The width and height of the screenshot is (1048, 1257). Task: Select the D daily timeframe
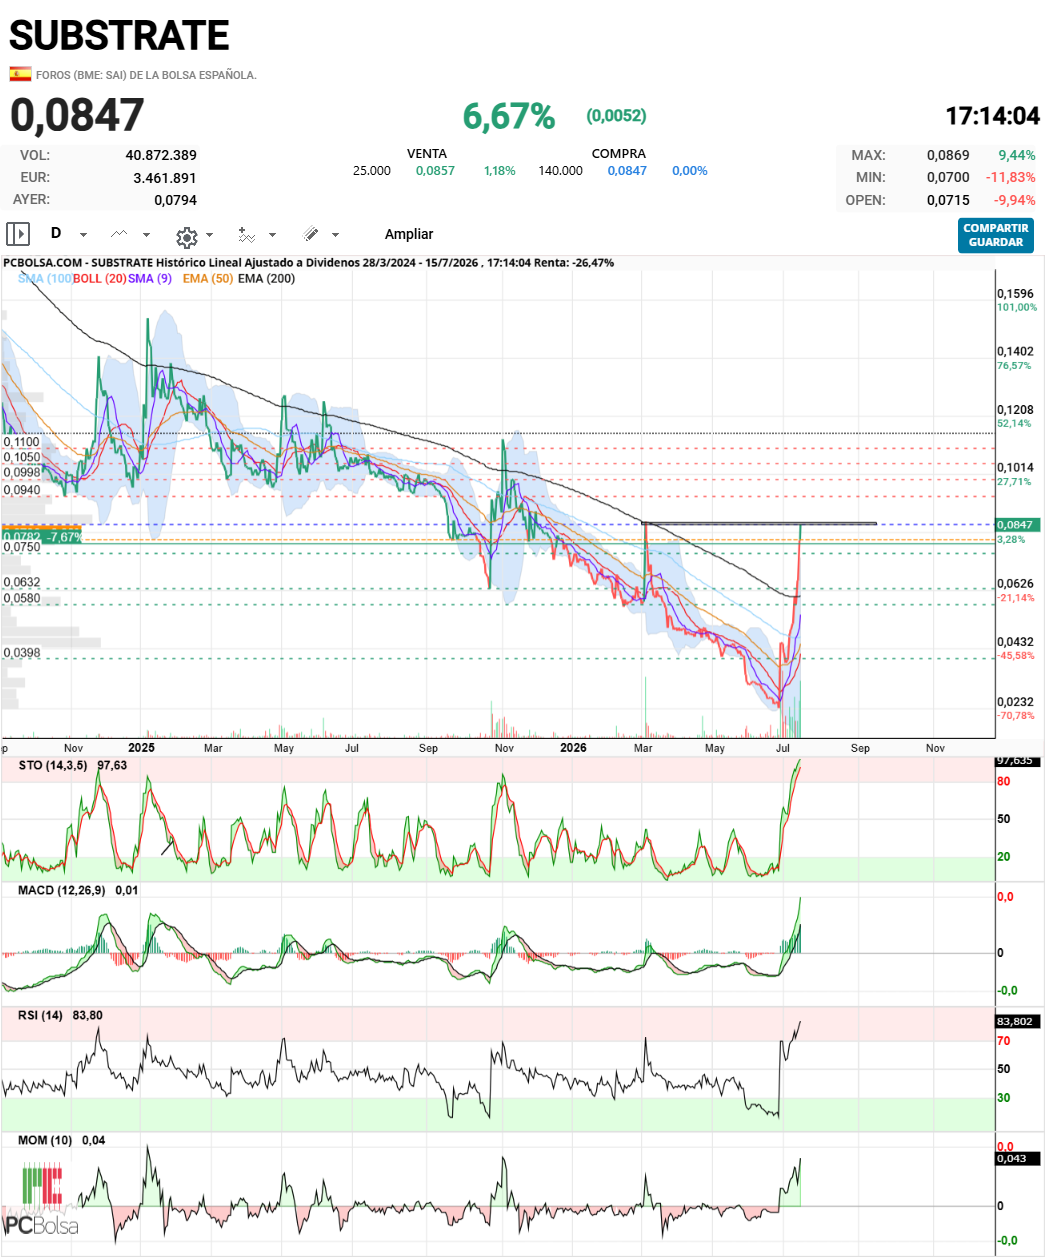click(x=56, y=233)
